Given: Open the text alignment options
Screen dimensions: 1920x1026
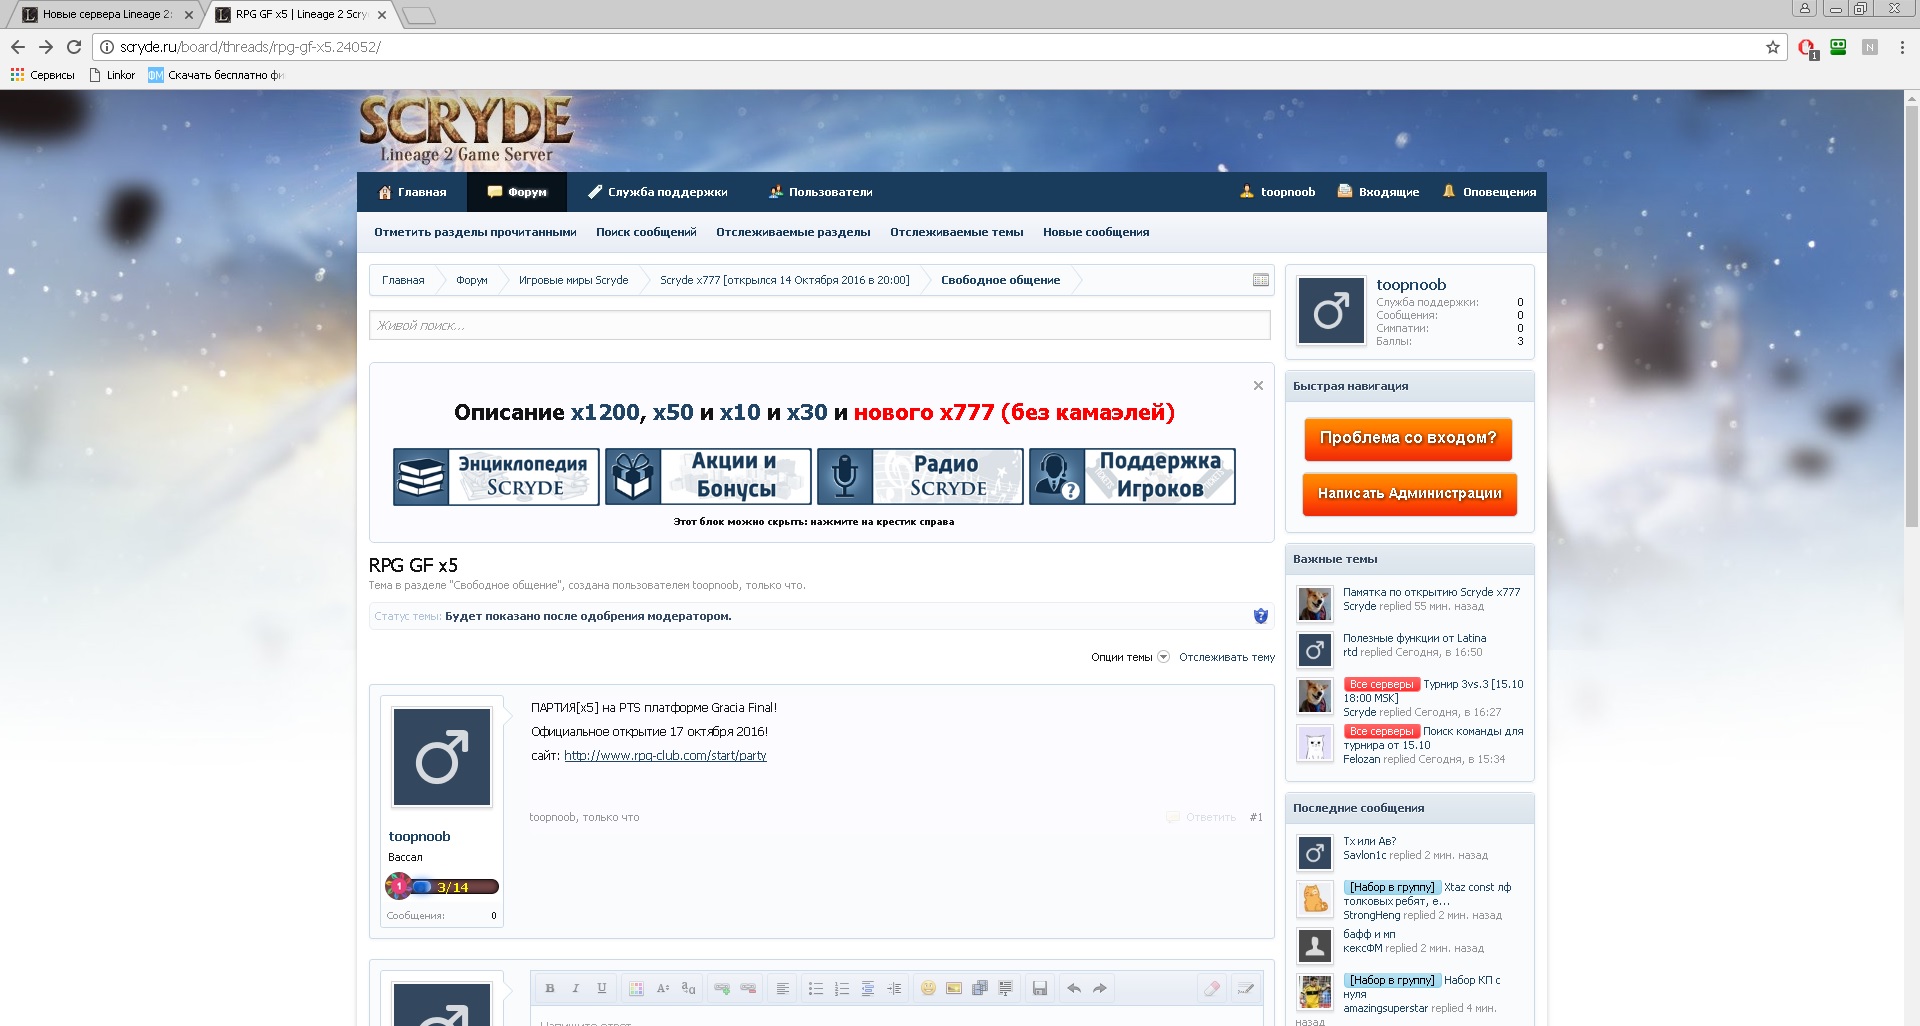Looking at the screenshot, I should pos(783,988).
